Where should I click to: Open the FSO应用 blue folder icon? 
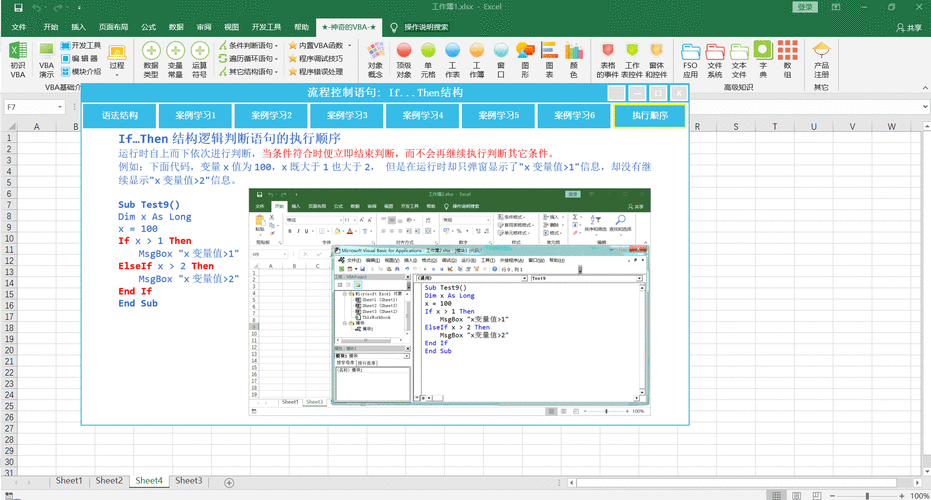pos(690,59)
